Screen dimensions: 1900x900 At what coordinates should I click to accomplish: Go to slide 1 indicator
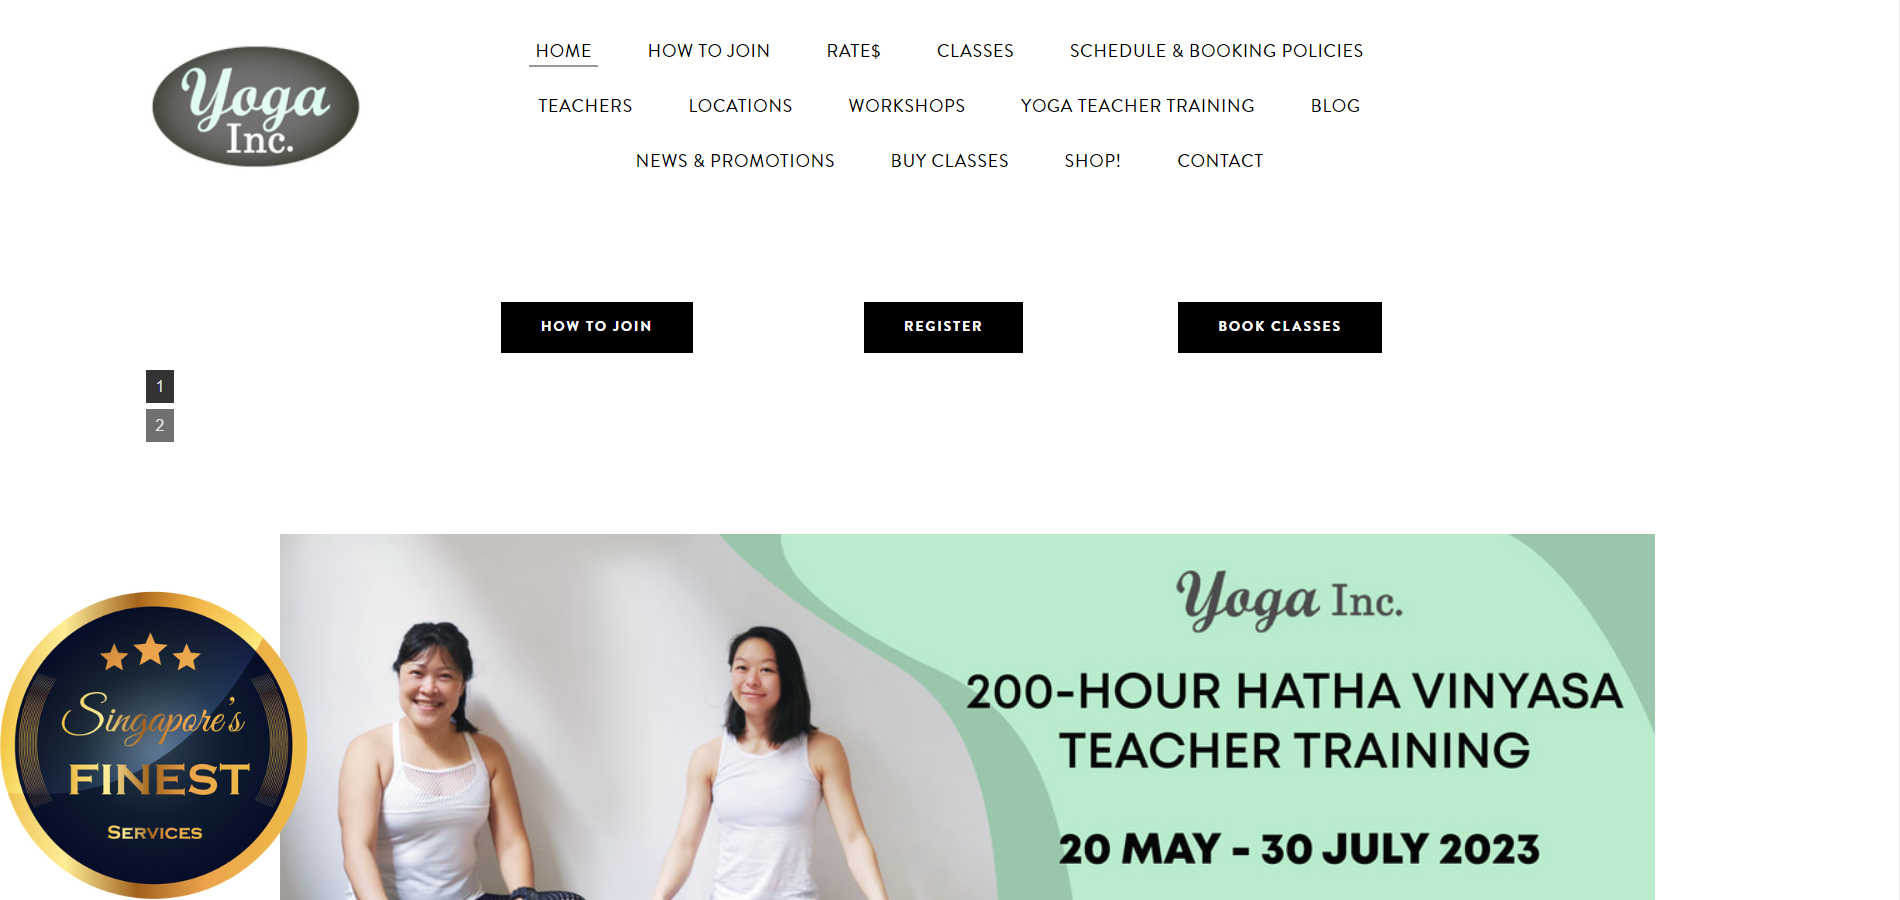pyautogui.click(x=160, y=386)
